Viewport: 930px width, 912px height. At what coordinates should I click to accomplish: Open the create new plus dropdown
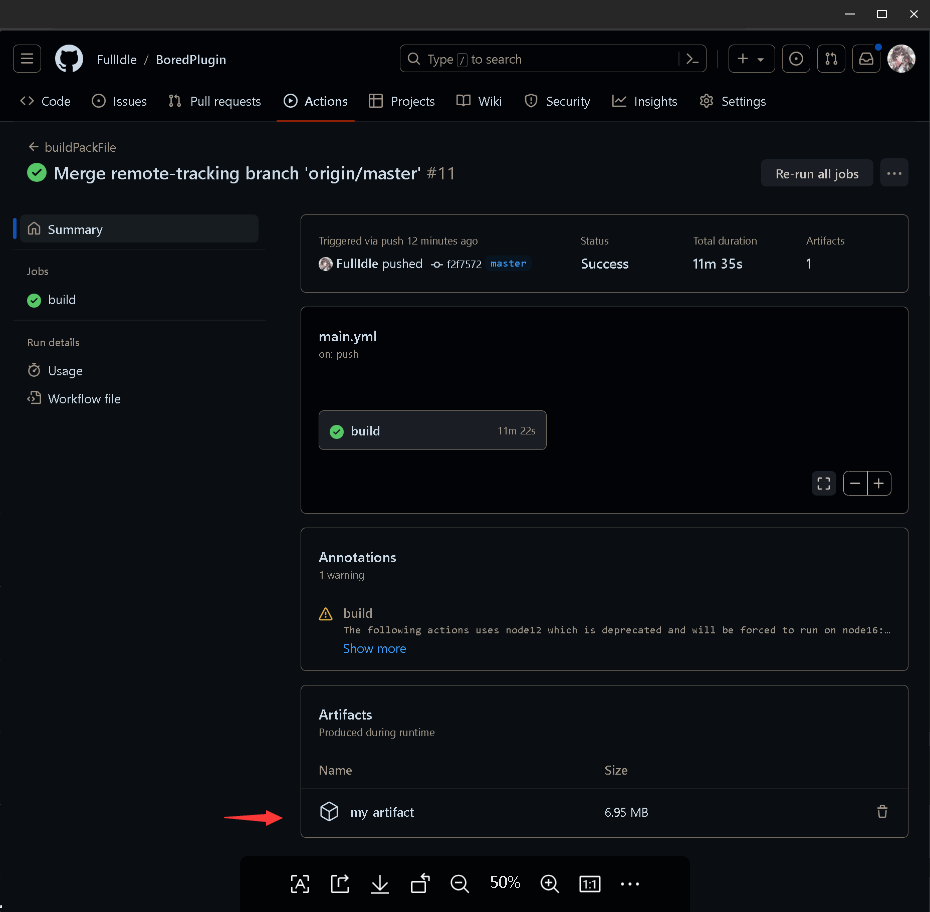[x=751, y=59]
